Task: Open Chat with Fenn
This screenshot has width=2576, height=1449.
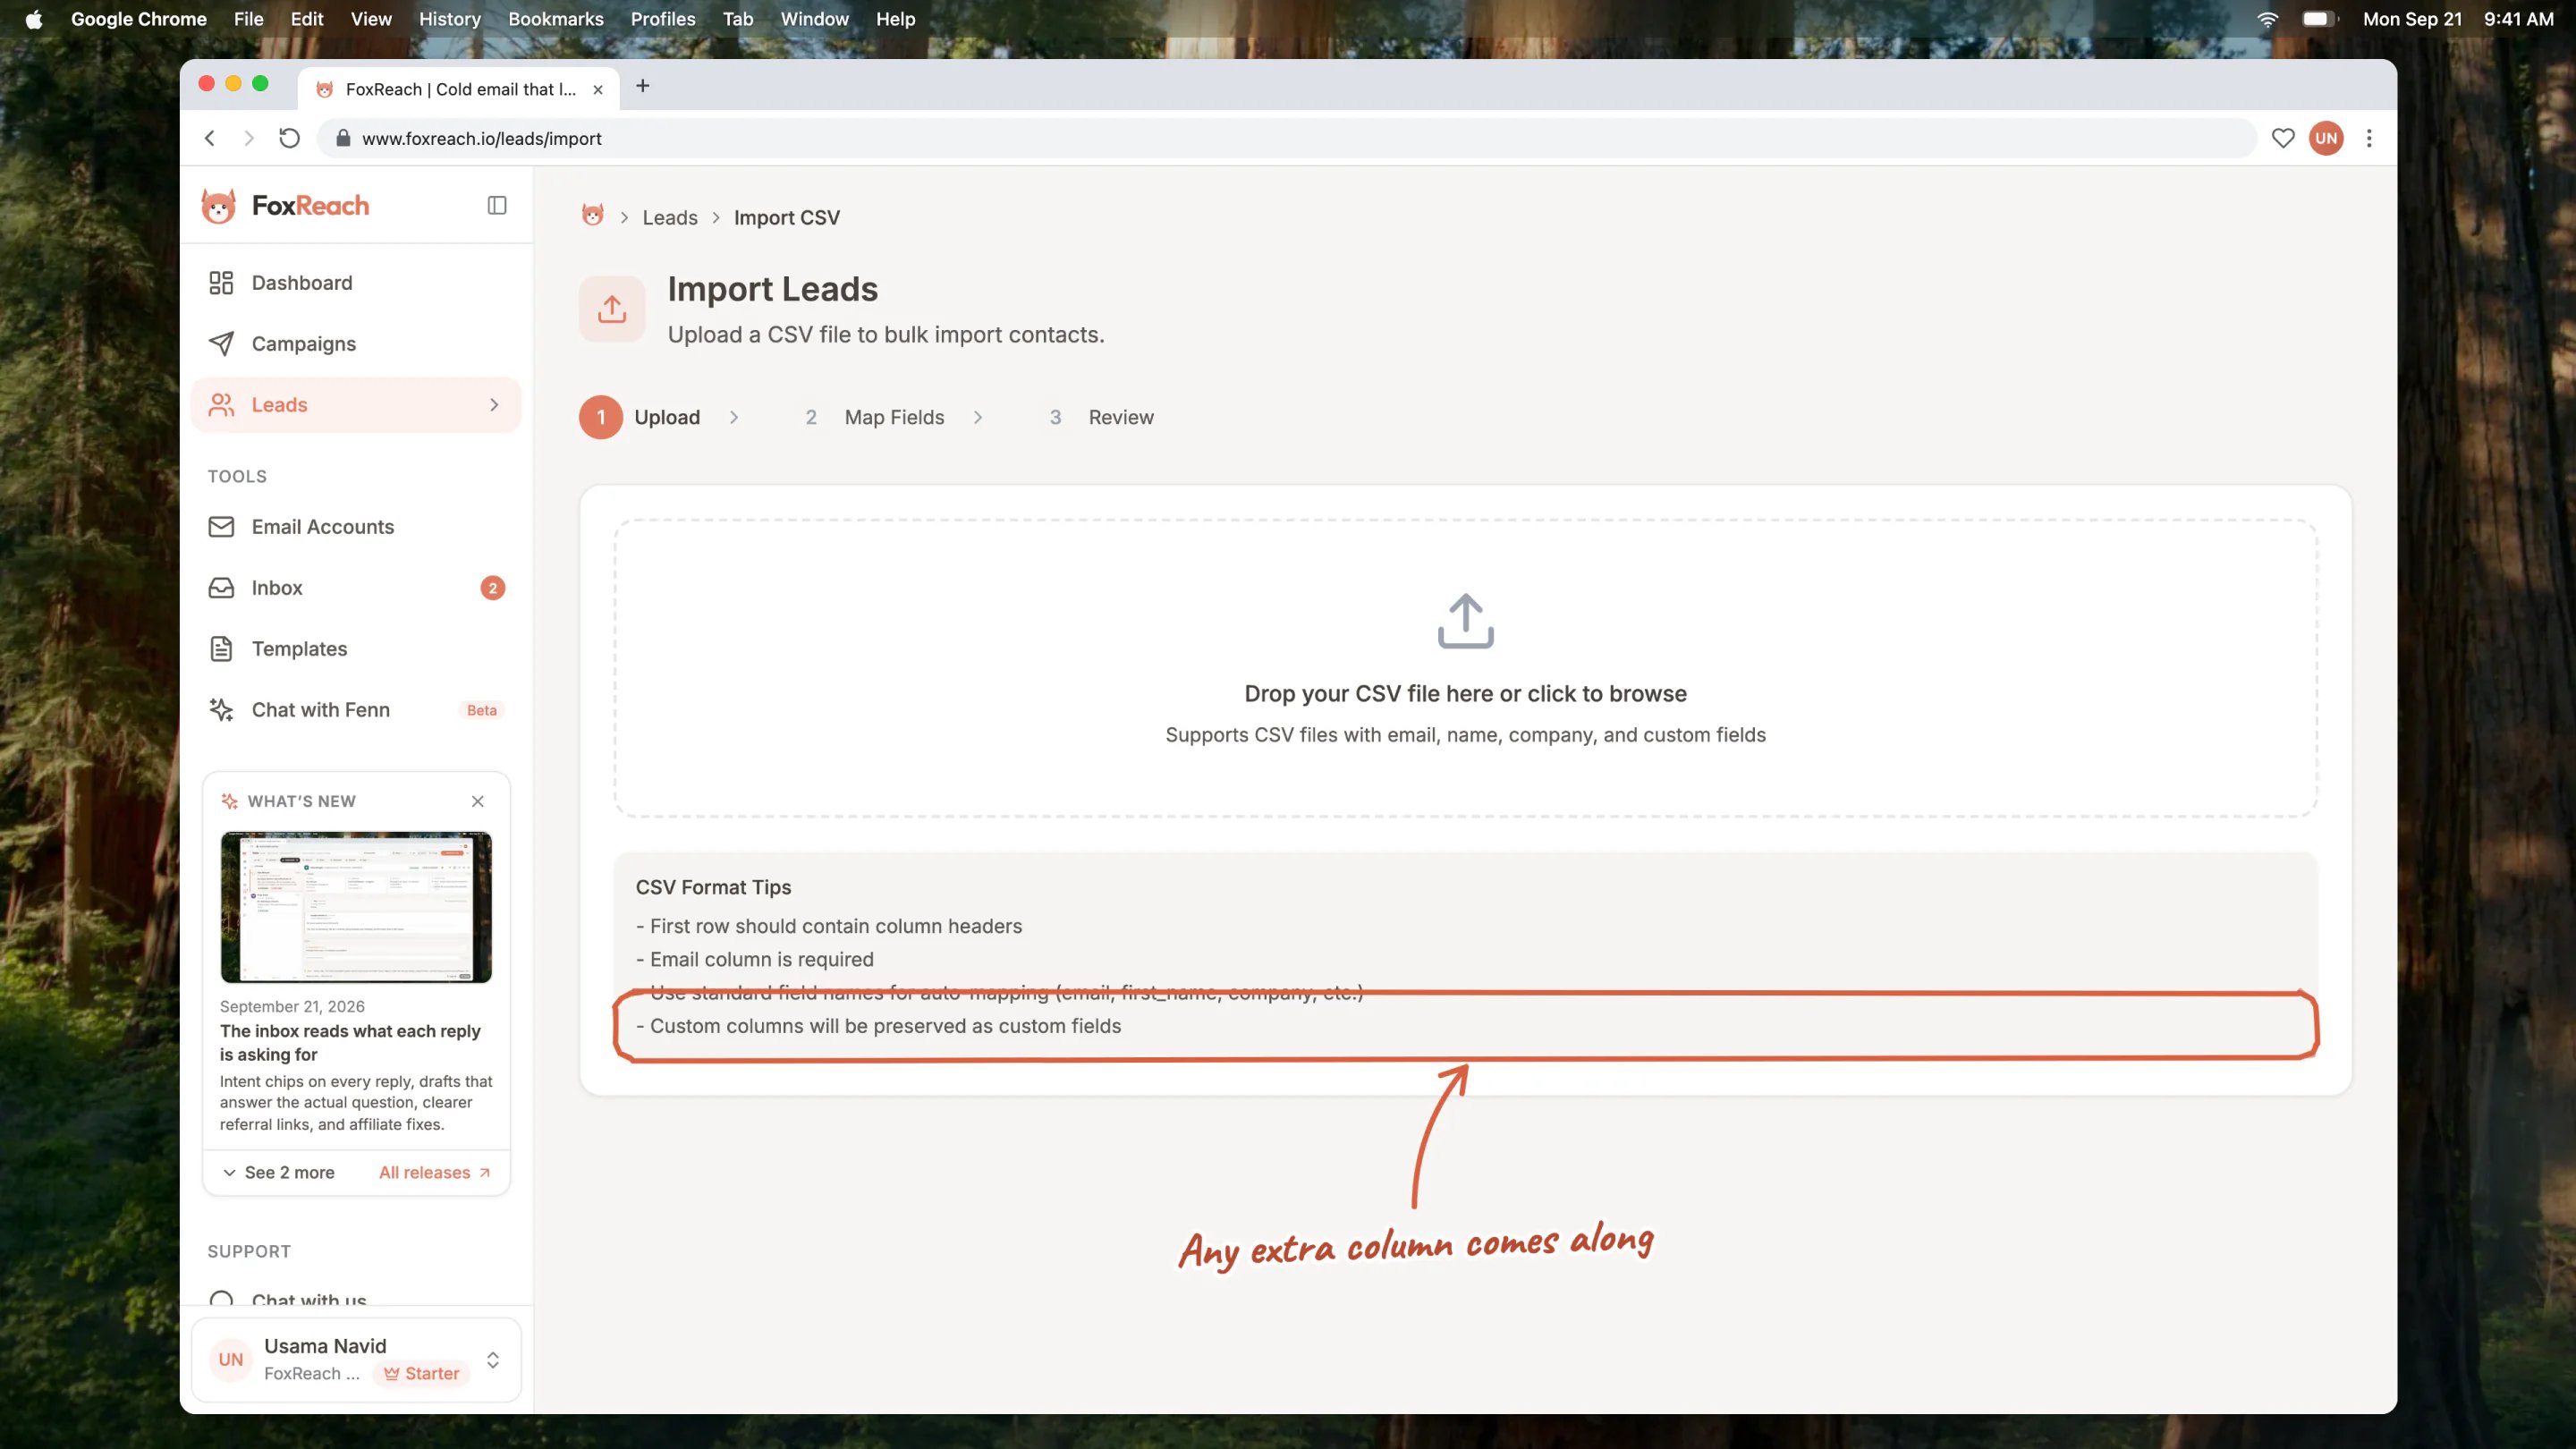Action: [x=356, y=710]
